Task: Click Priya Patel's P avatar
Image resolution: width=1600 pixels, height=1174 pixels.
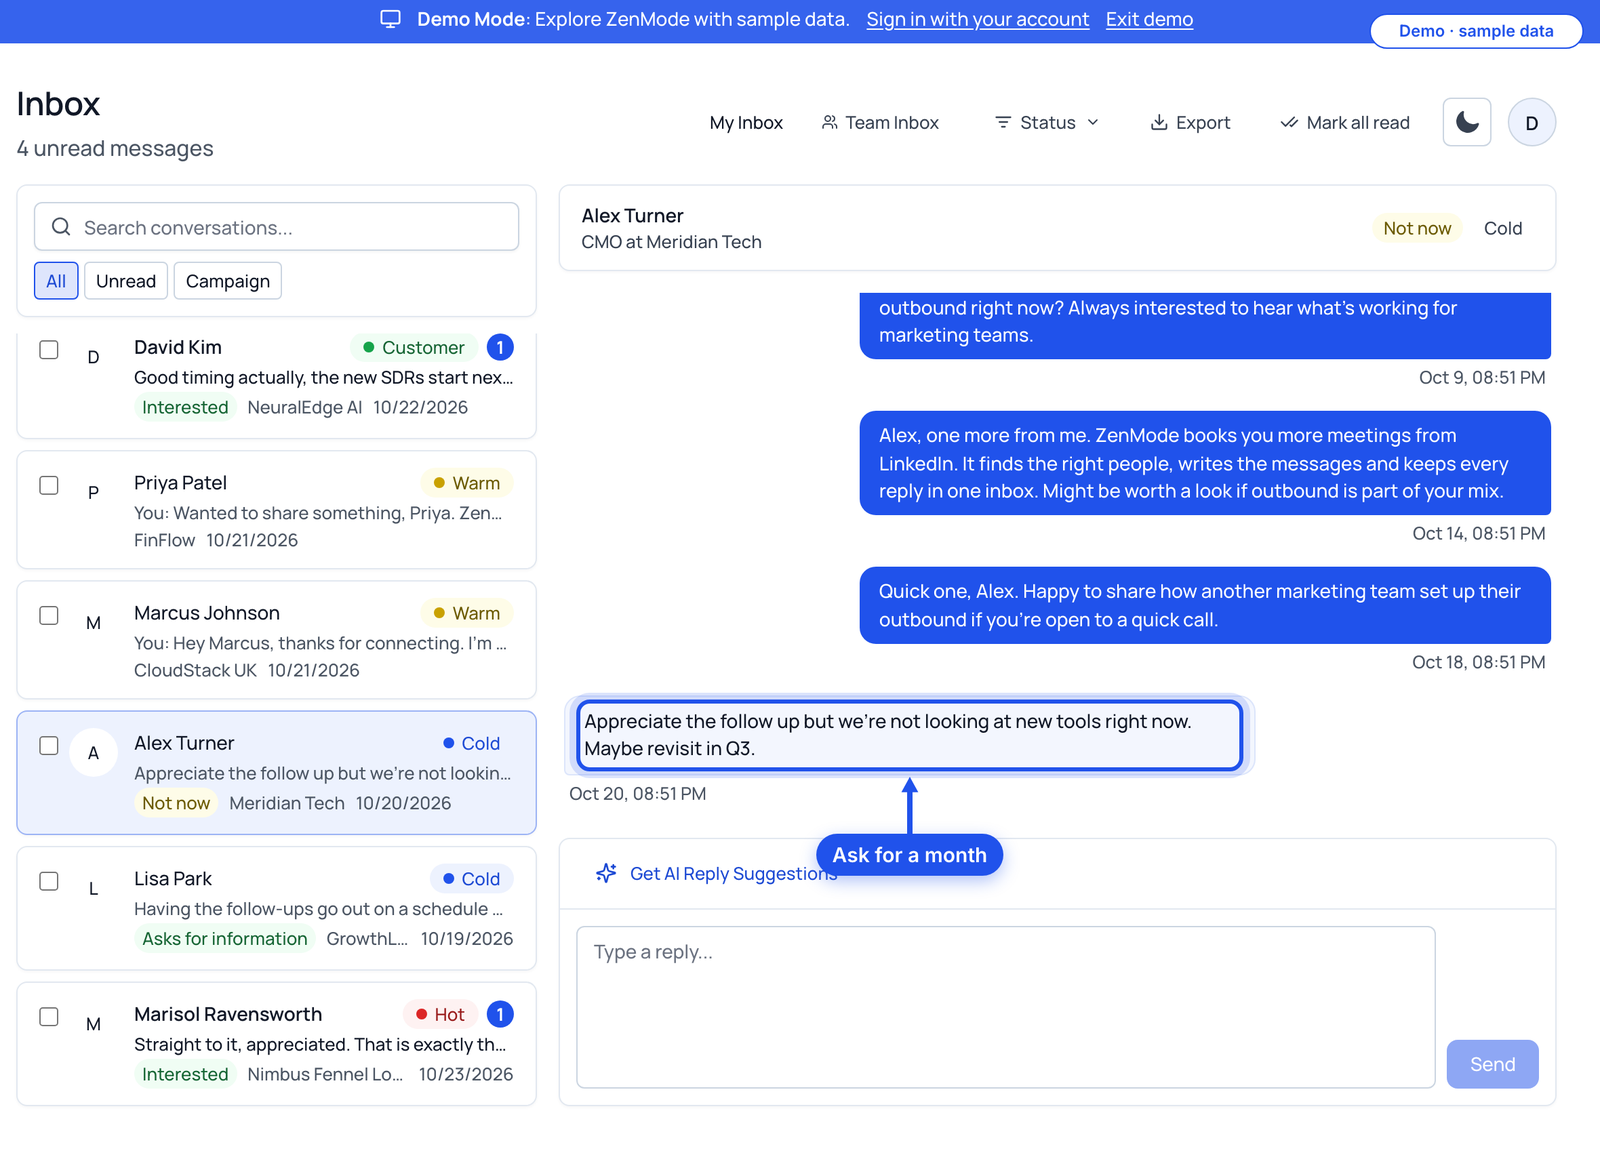Action: click(93, 492)
